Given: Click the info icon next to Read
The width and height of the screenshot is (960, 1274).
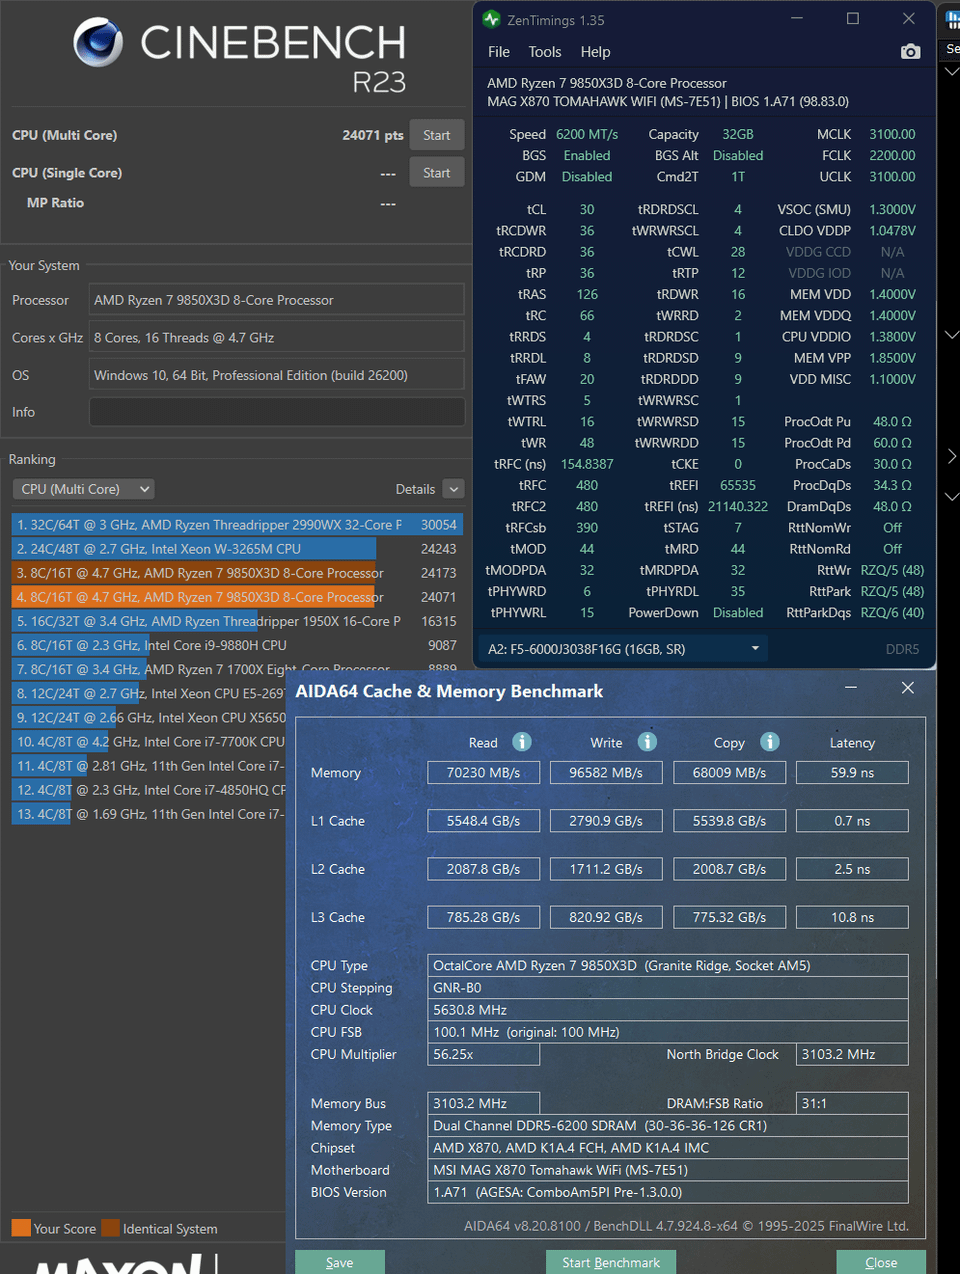Looking at the screenshot, I should (x=522, y=742).
